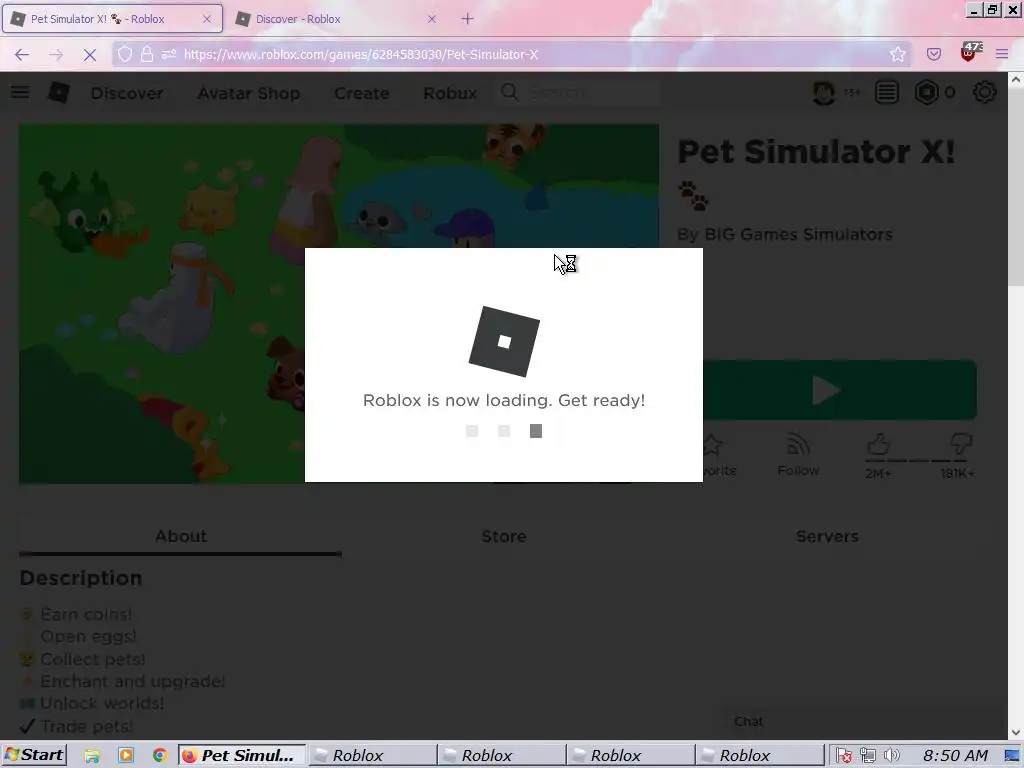Click the show desktop tray icon
The height and width of the screenshot is (768, 1024).
point(1012,756)
